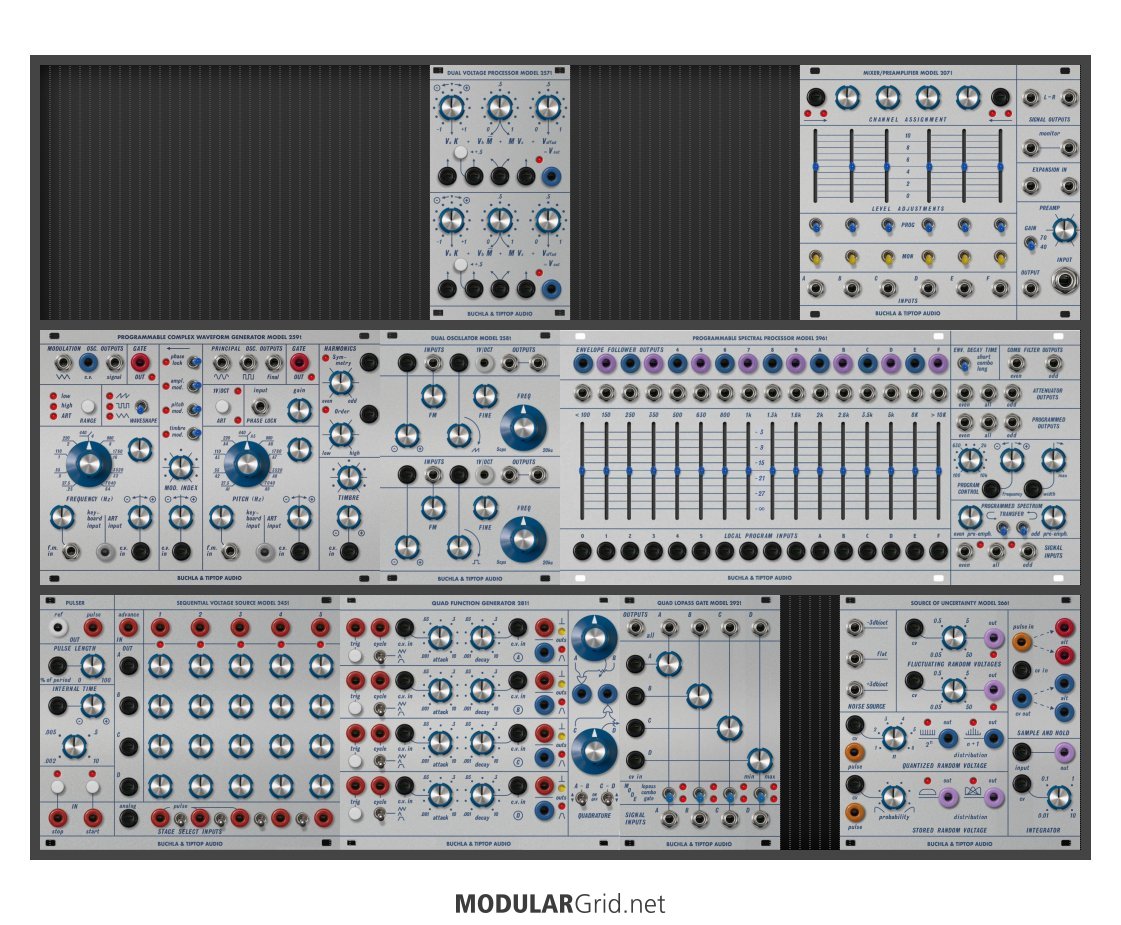This screenshot has height=925, width=1121.
Task: Click stage 1 row A knob on 245t sequencer
Action: tap(160, 666)
